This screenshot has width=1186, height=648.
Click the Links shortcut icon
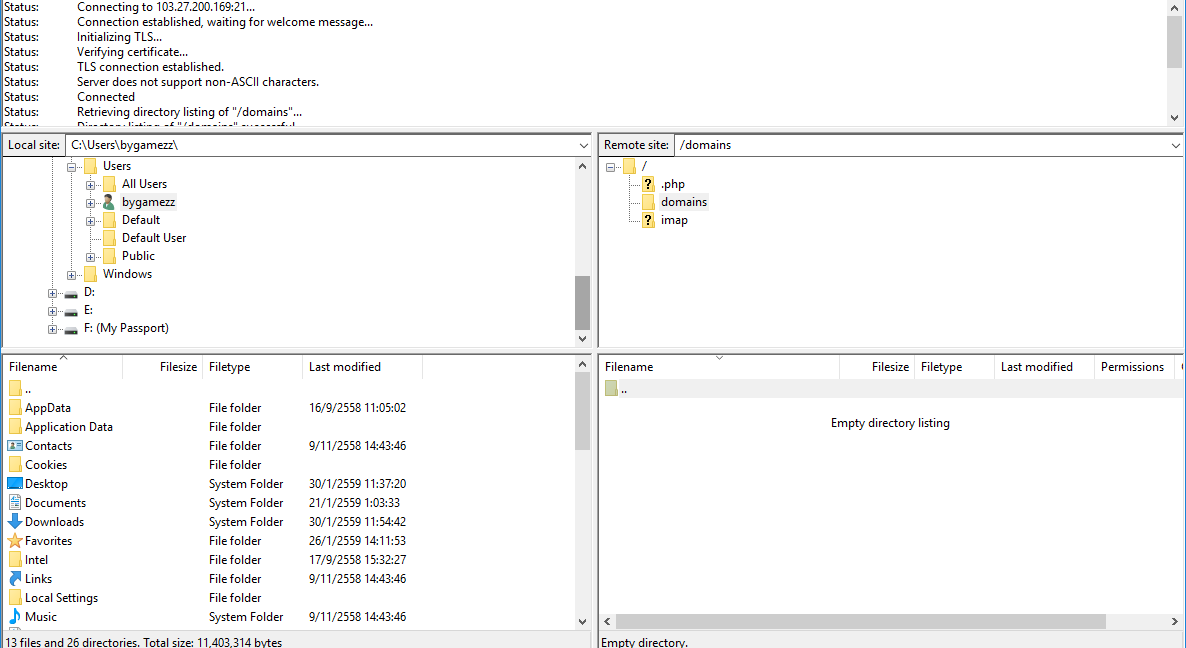[x=15, y=579]
